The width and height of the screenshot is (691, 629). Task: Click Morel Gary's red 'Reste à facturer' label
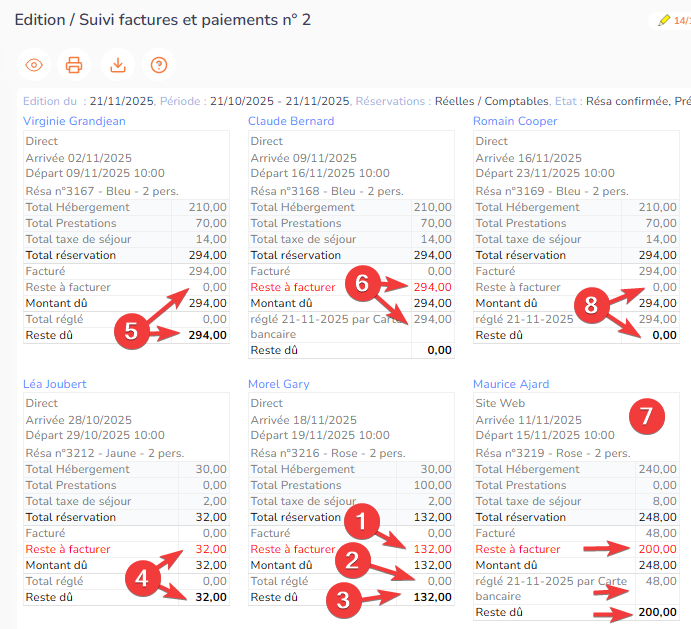(292, 549)
